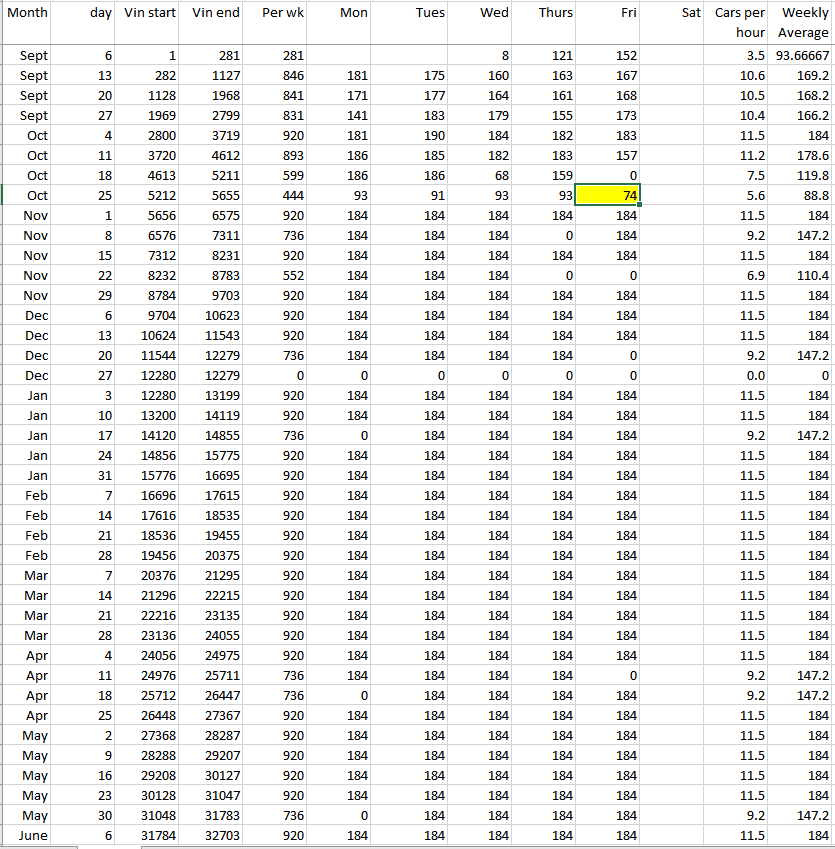Select the empty Sat column header cell
Image resolution: width=835 pixels, height=849 pixels.
click(x=674, y=22)
